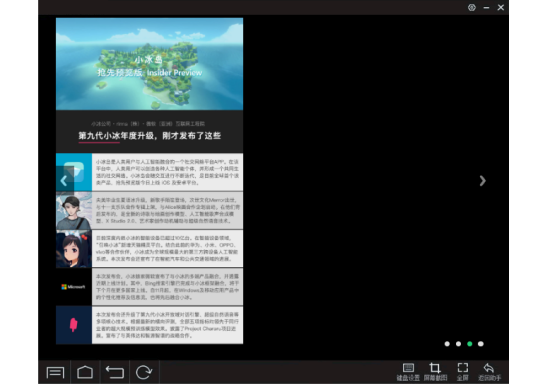Click the circular refresh icon in the bottom bar
This screenshot has width=550, height=386.
(x=144, y=372)
